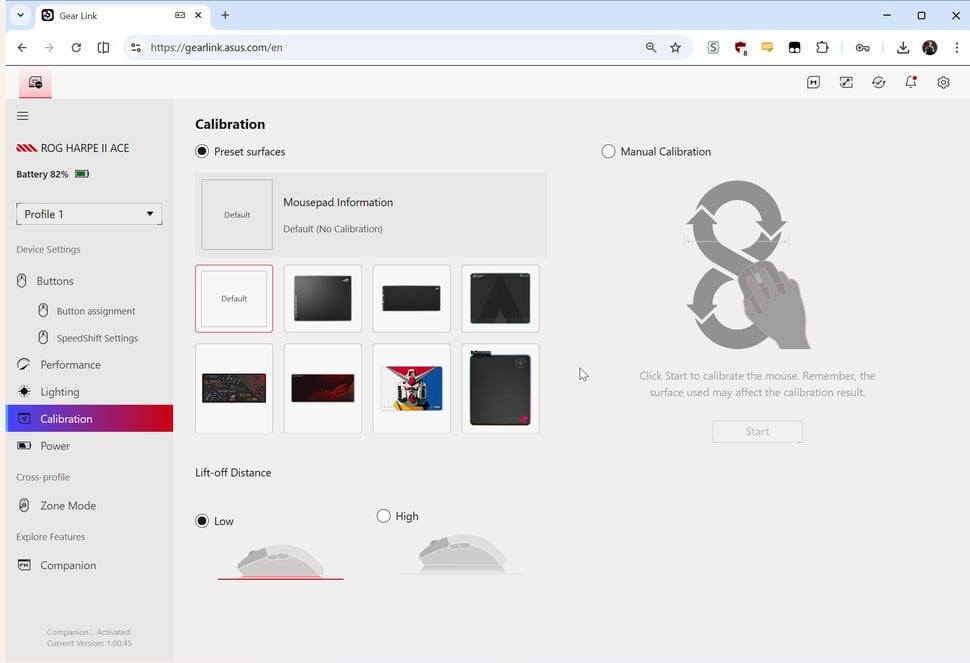Click the Lighting sun icon
Viewport: 970px width, 663px height.
coord(24,391)
